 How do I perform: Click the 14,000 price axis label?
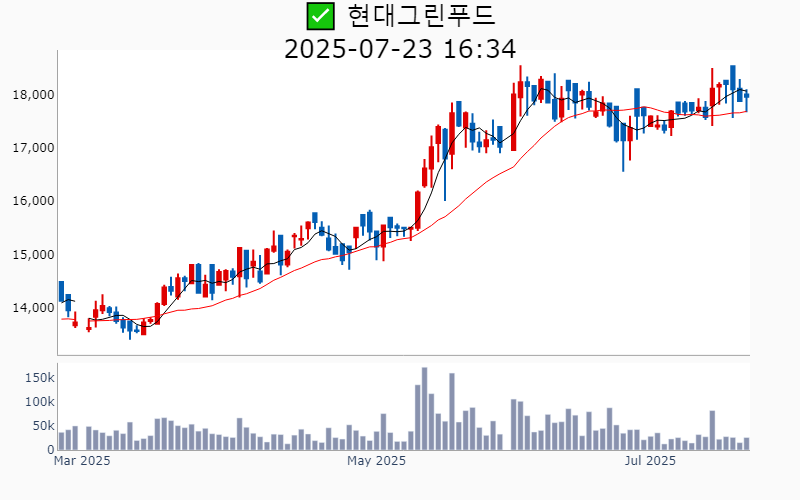pos(33,308)
